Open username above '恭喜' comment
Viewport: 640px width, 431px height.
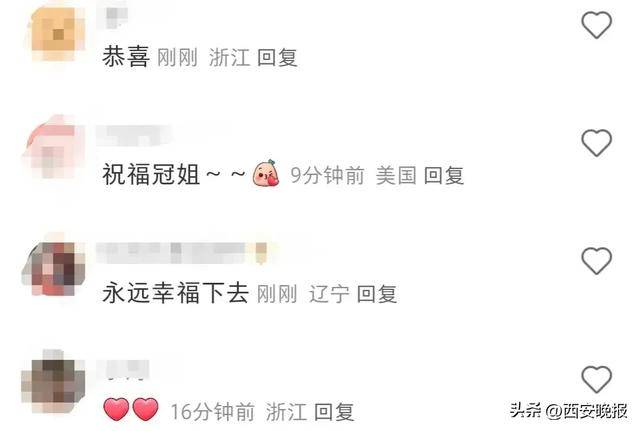click(x=113, y=16)
